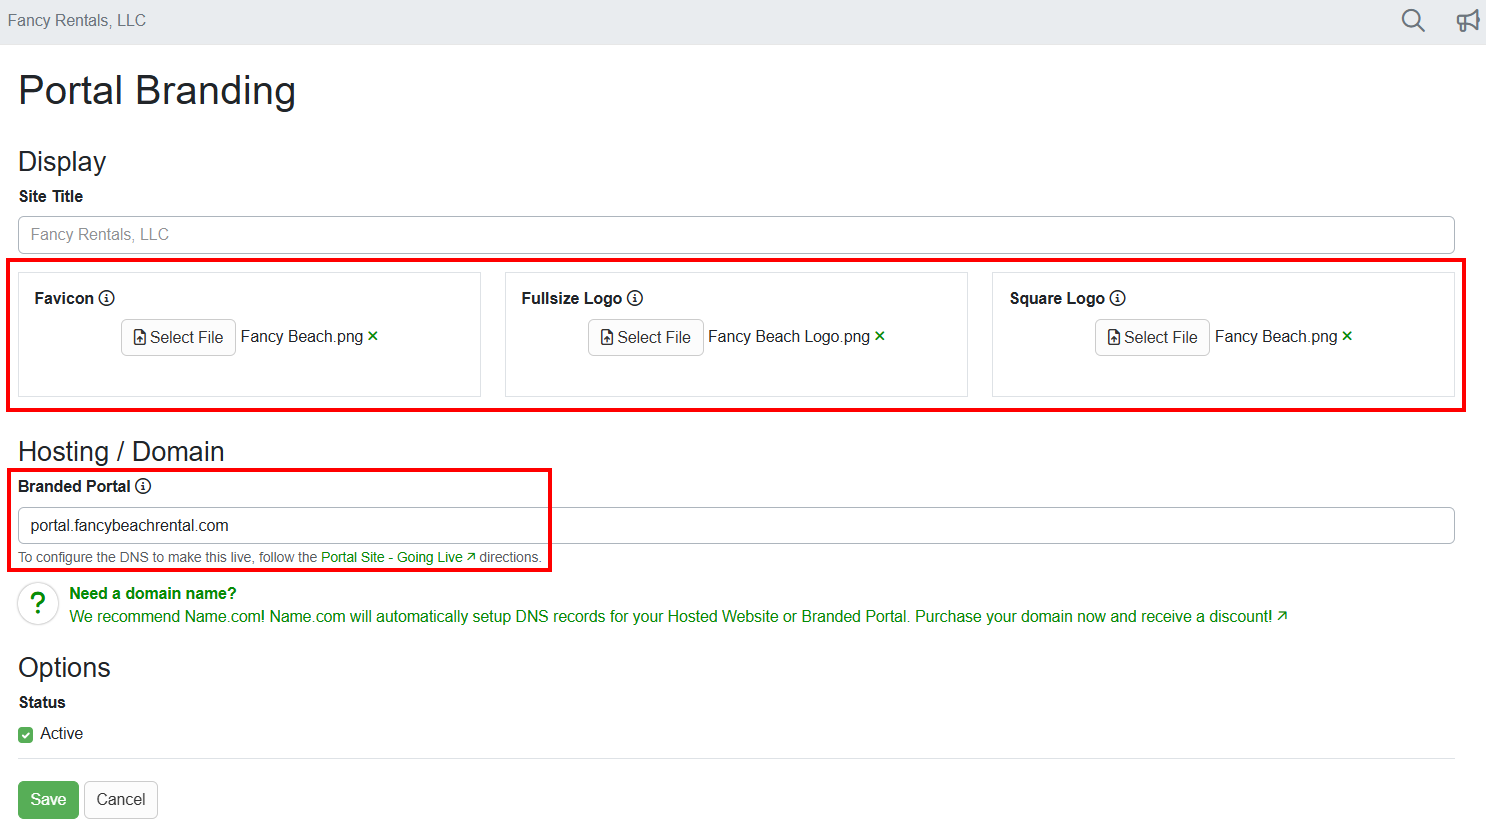Screen dimensions: 1486x835
Task: Click the green question mark help icon
Action: [38, 604]
